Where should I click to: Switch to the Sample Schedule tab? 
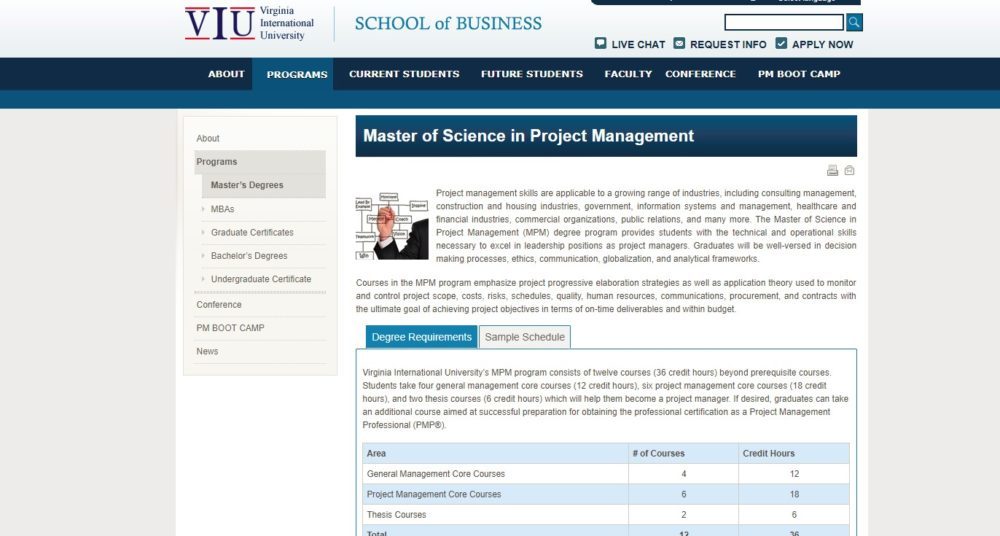point(524,337)
